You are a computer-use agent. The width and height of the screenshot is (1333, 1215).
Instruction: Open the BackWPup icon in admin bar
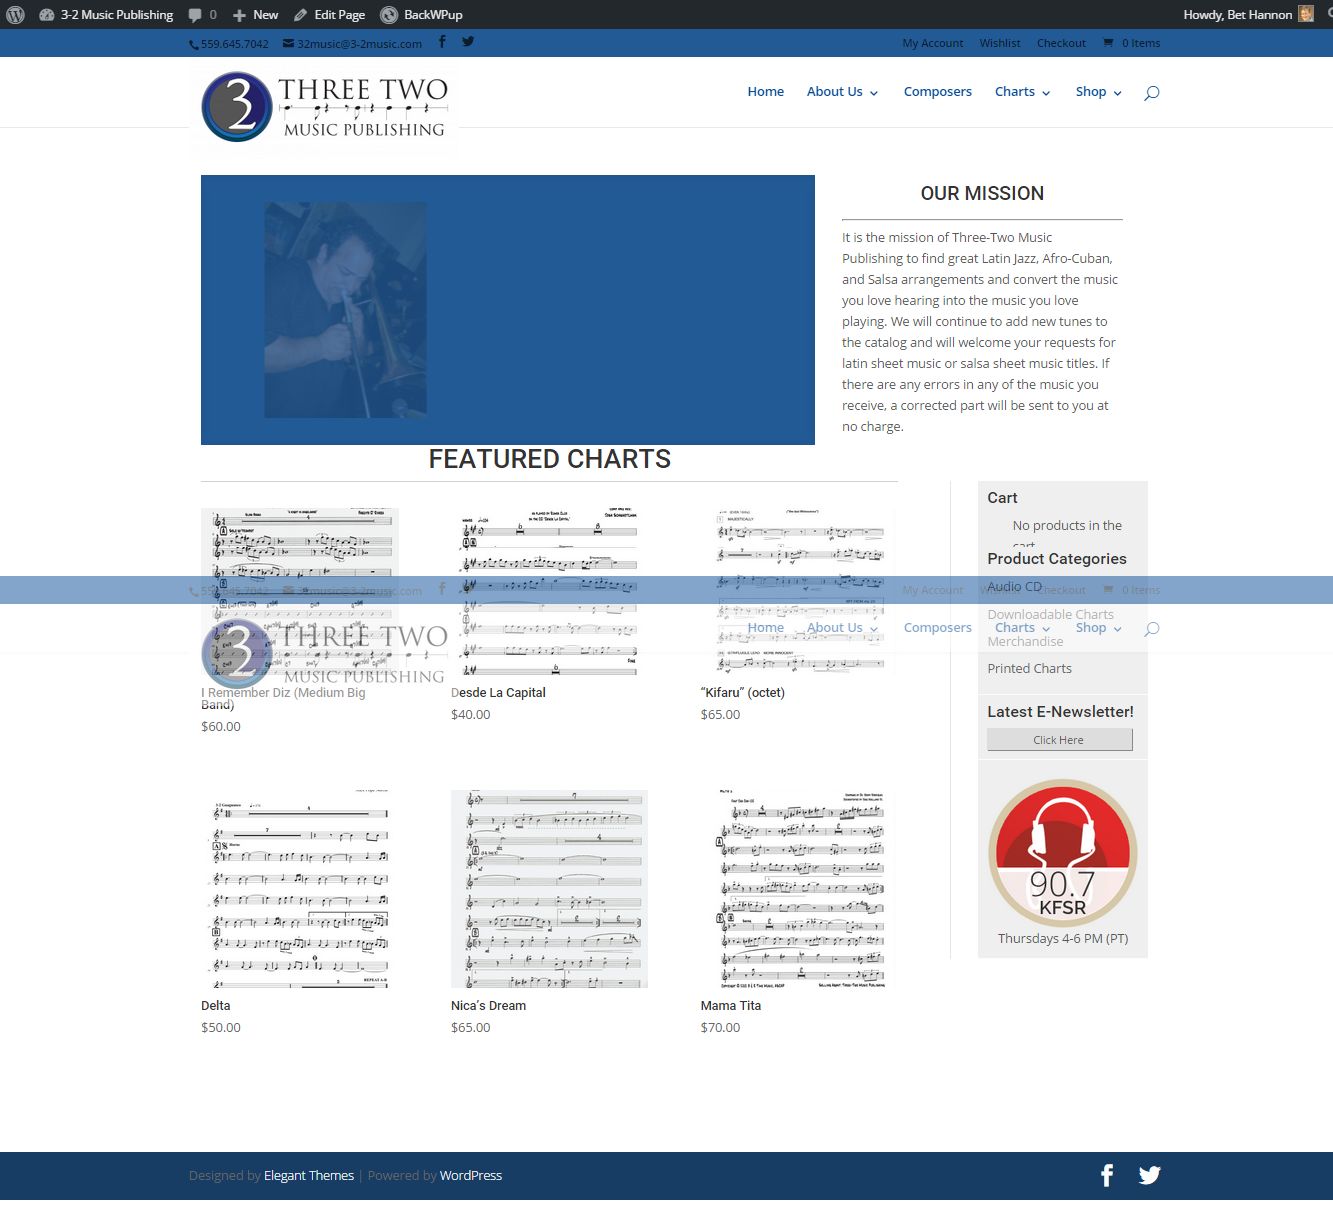(389, 15)
